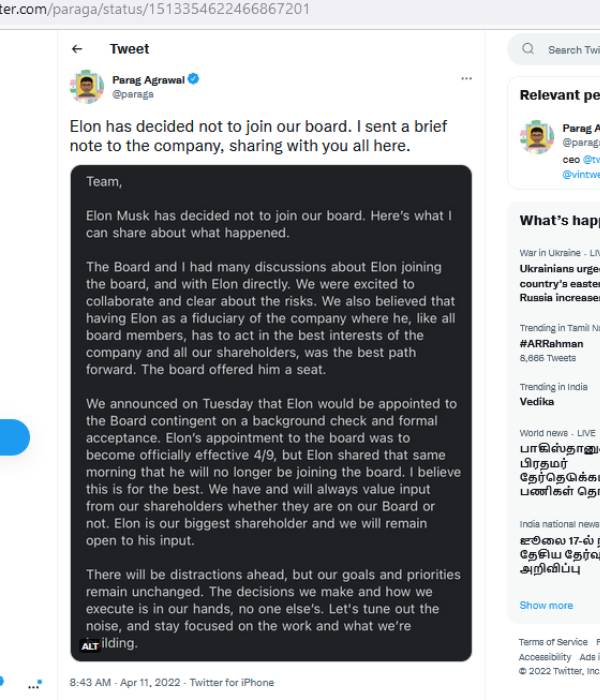Screen dimensions: 600x700
Task: Expand trends with Show more
Action: 546,605
